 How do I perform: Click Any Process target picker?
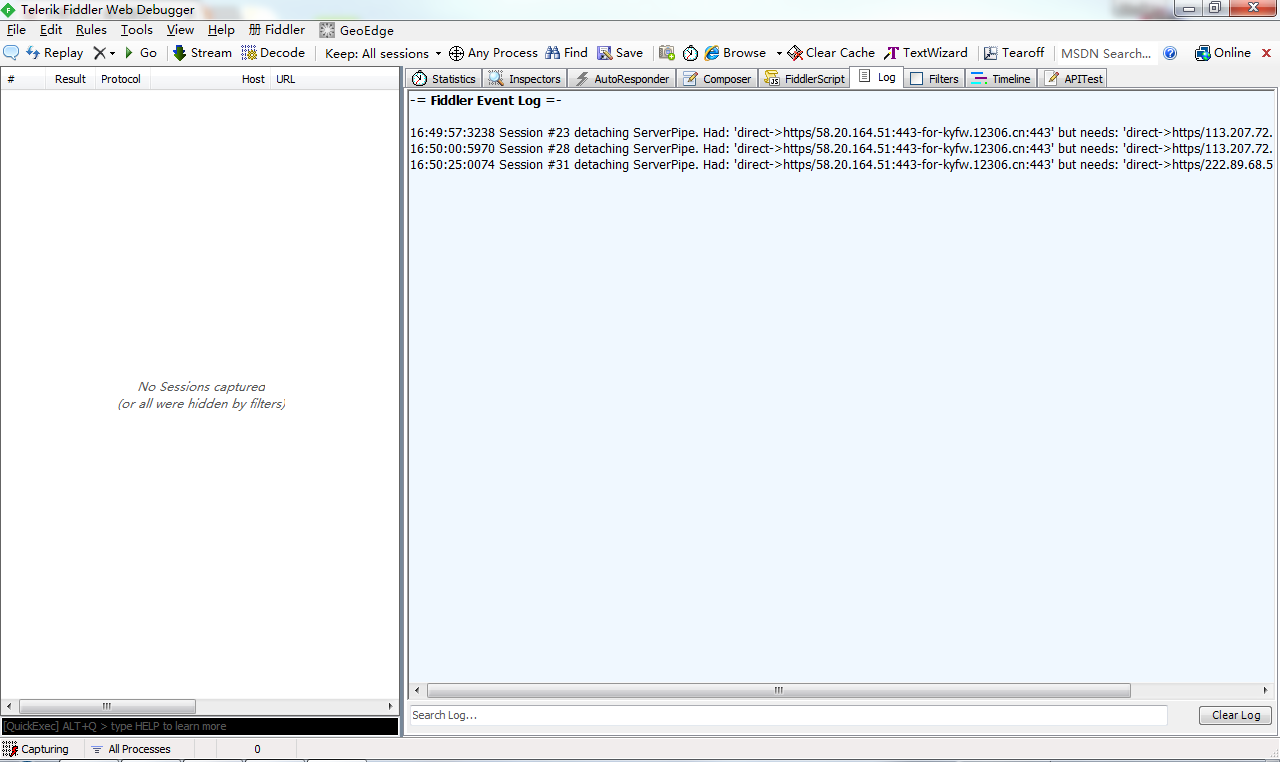point(493,53)
